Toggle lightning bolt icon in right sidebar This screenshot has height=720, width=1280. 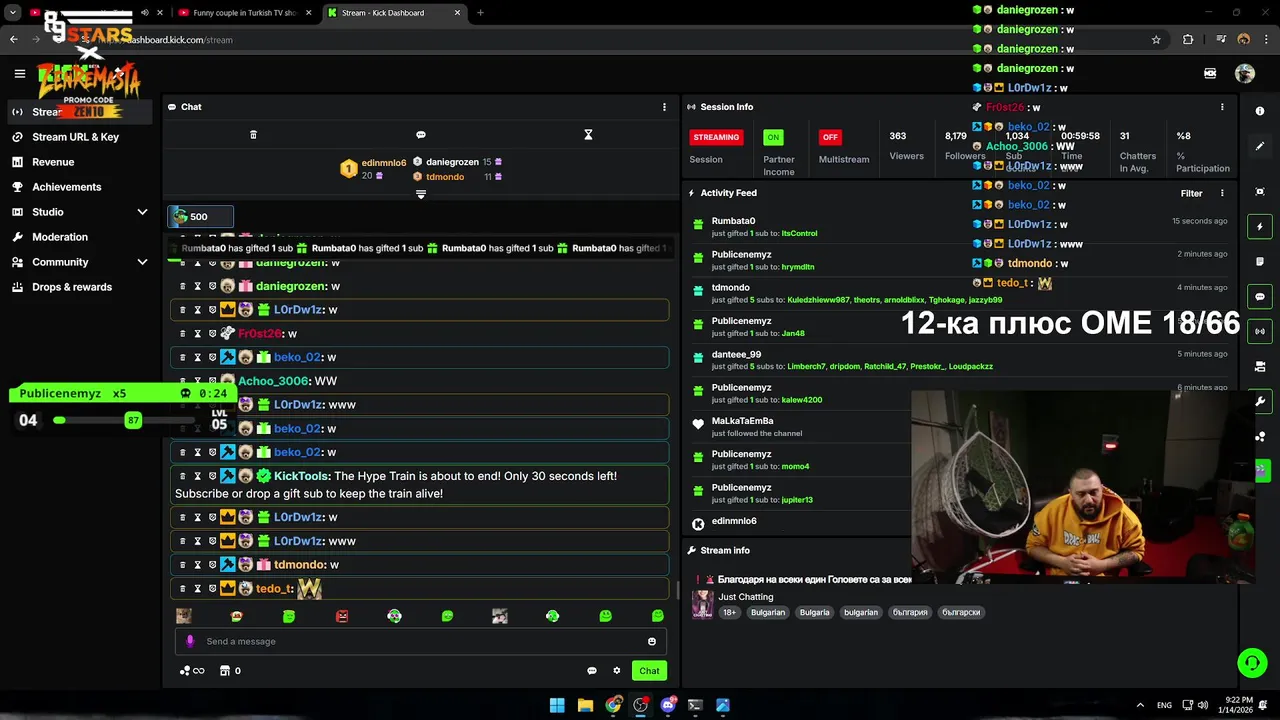pos(1260,227)
